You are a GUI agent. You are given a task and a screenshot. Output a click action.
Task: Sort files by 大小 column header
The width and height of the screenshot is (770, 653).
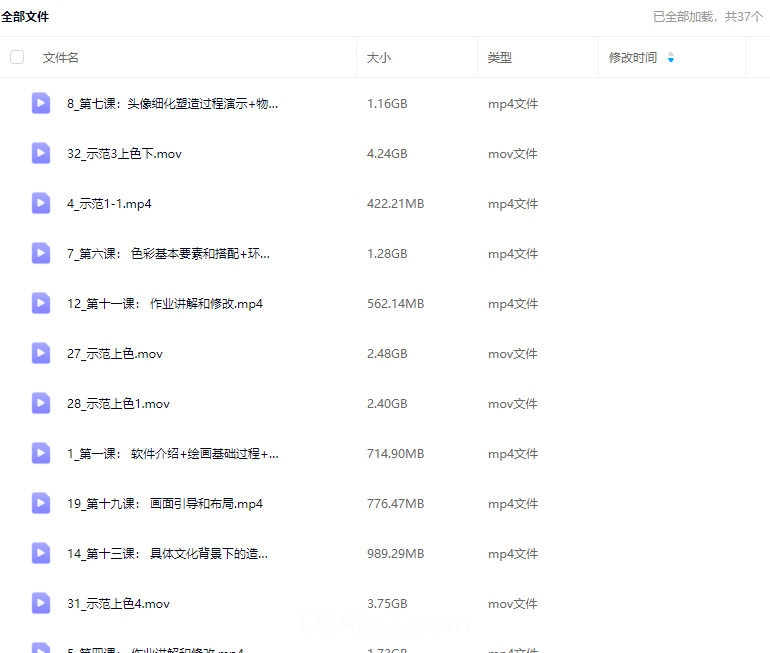(379, 58)
